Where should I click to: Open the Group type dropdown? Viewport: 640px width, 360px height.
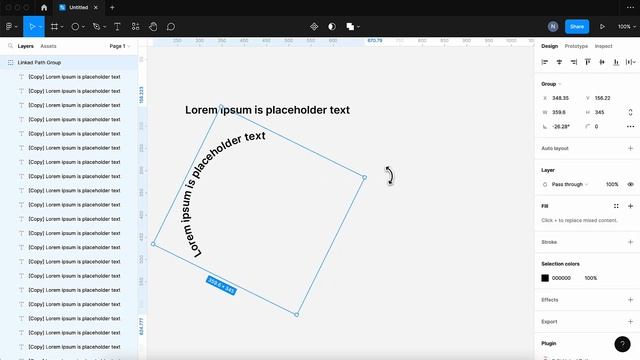click(551, 84)
